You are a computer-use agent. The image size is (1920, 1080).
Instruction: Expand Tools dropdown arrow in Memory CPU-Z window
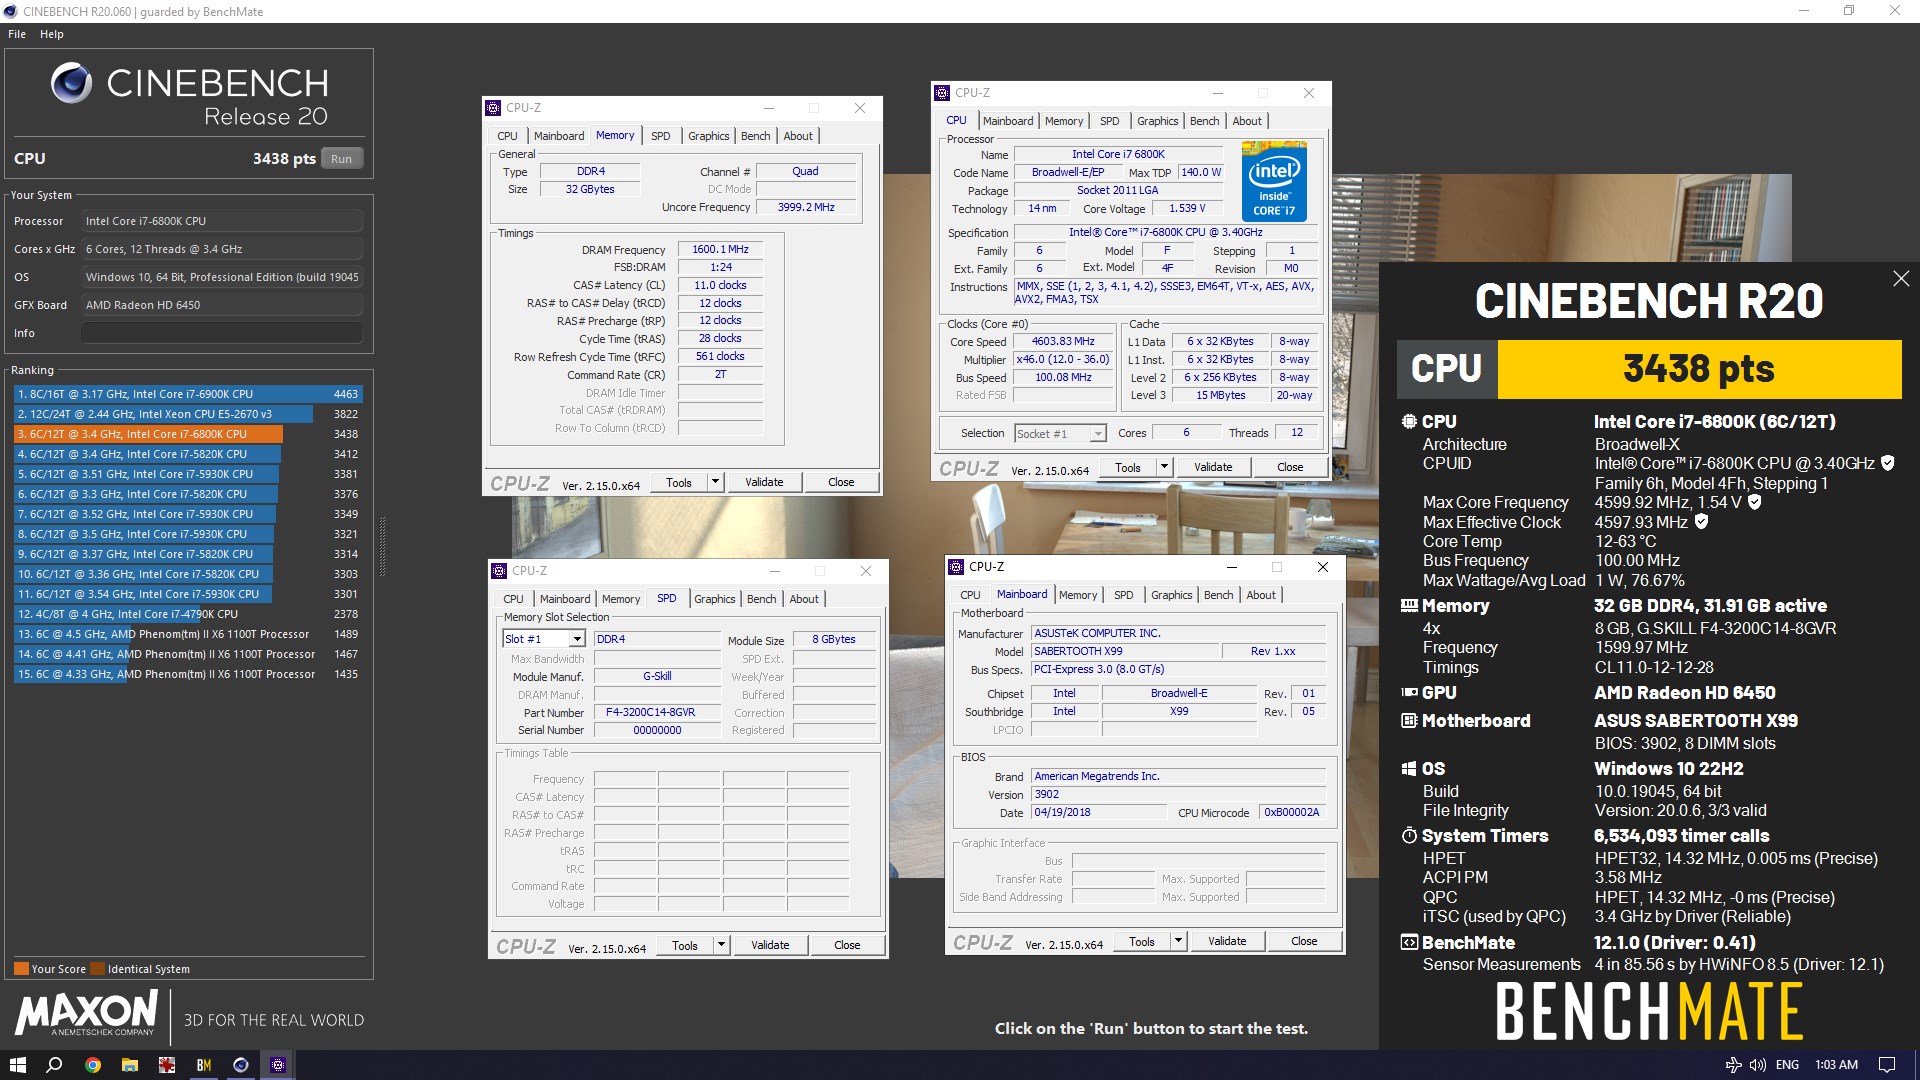(715, 482)
